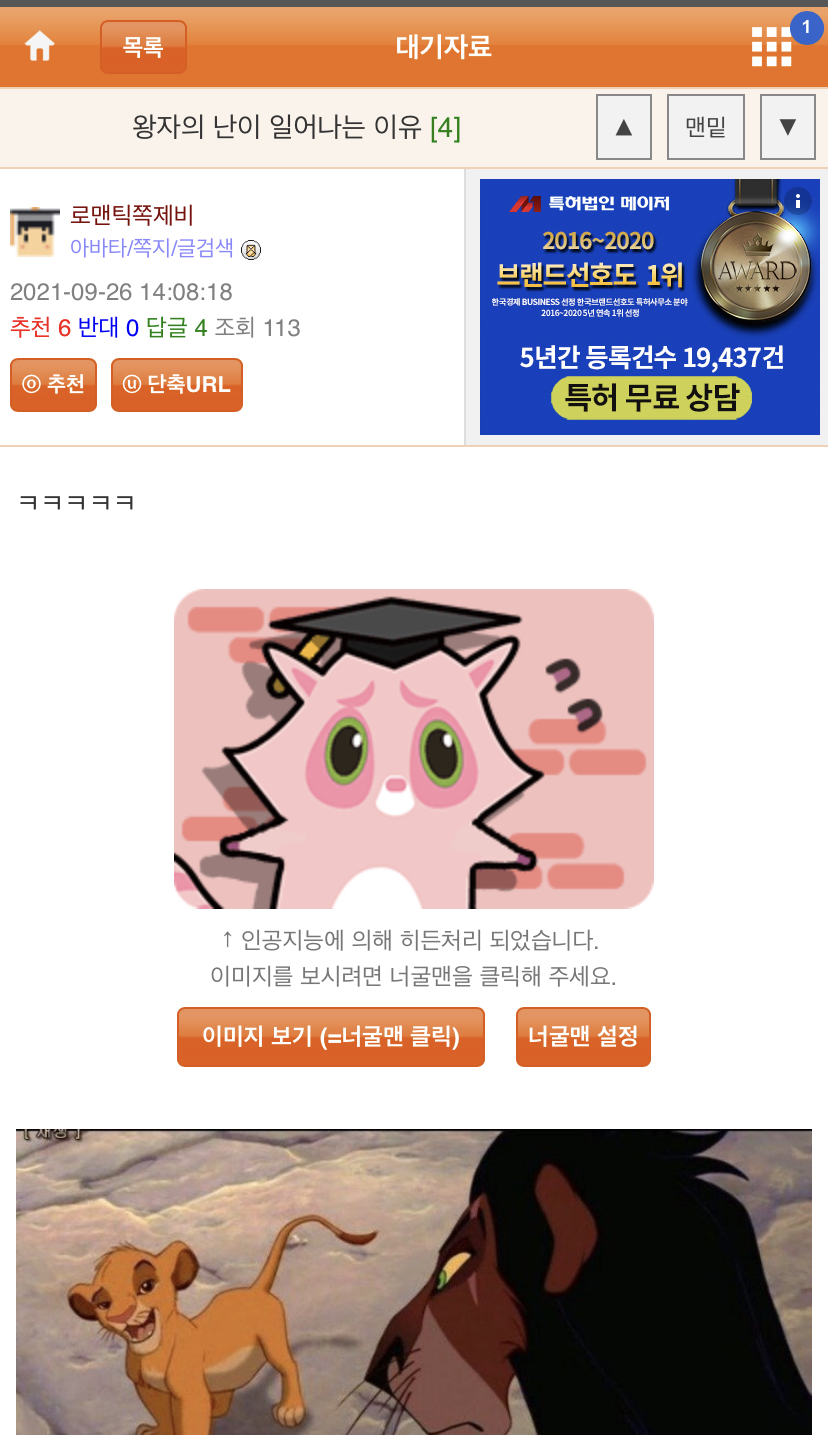Open the 특허 무료 상담 ad banner
The image size is (828, 1435).
coord(650,307)
